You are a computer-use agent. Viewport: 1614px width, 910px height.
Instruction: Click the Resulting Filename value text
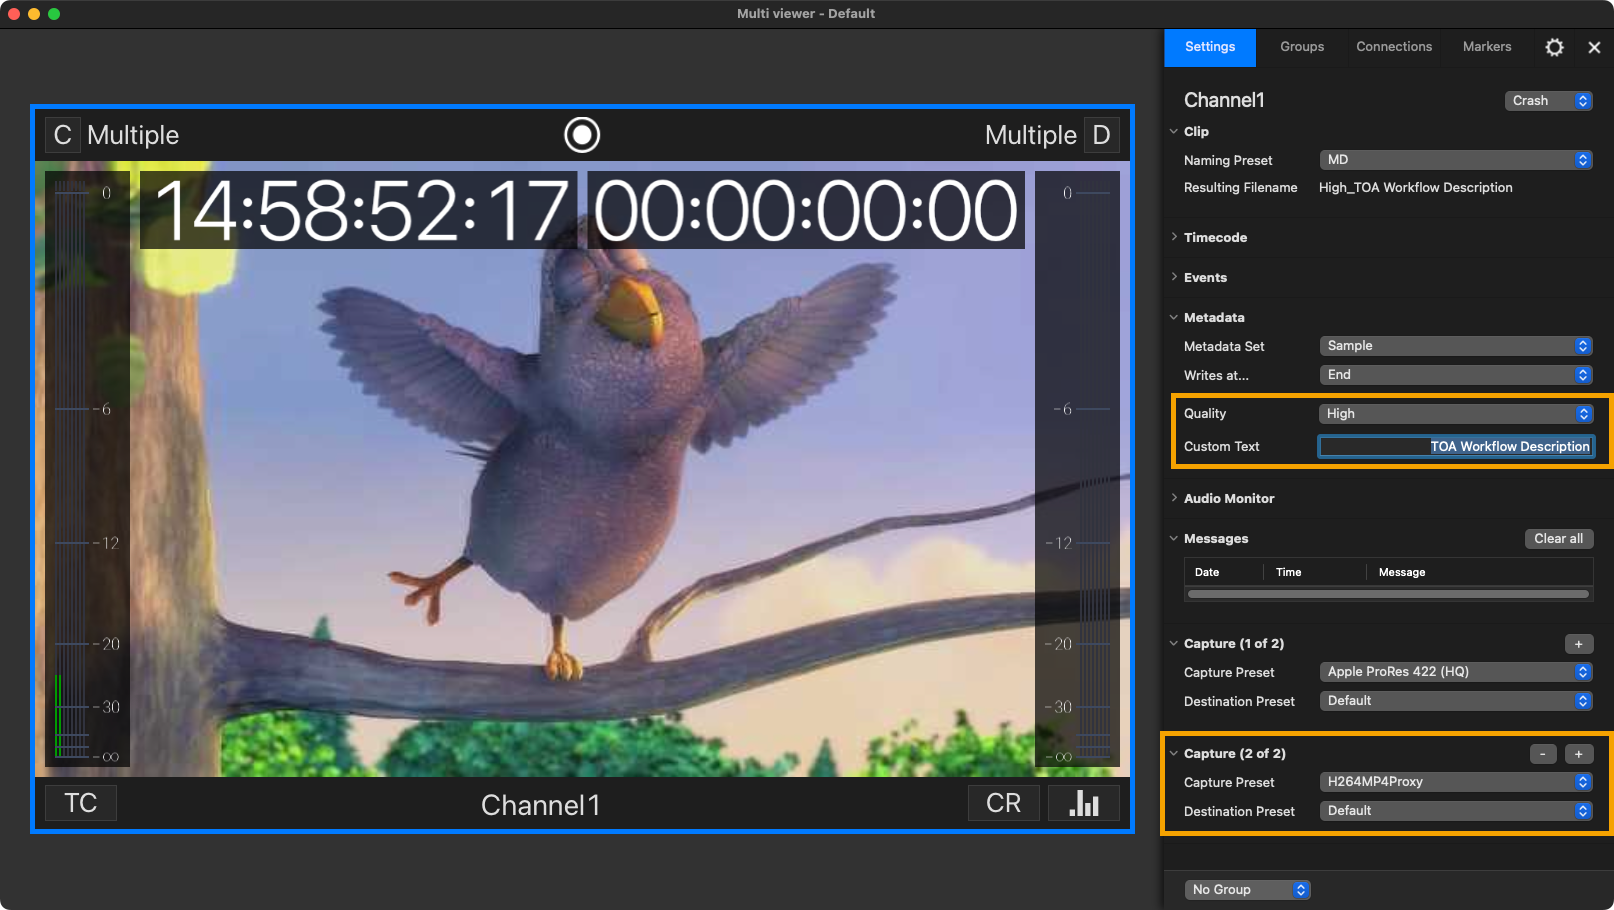1415,188
